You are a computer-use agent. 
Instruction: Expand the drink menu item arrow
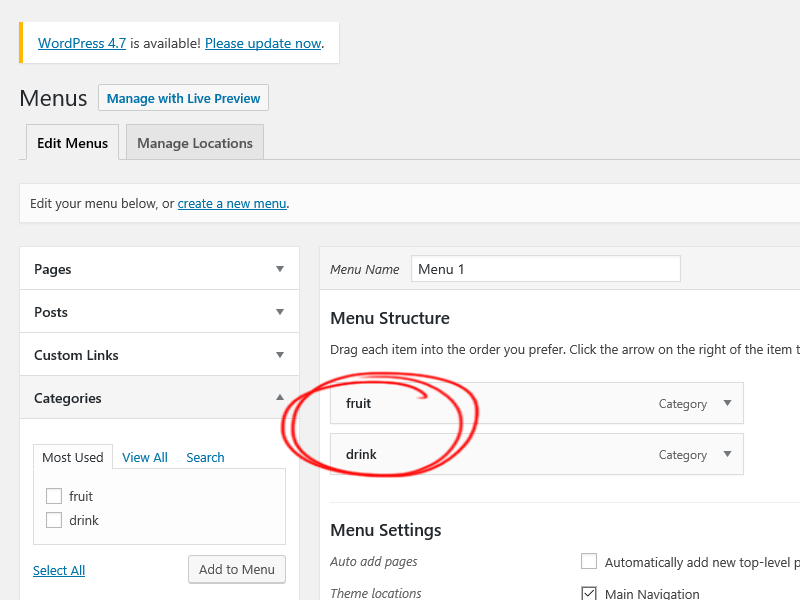[x=728, y=454]
